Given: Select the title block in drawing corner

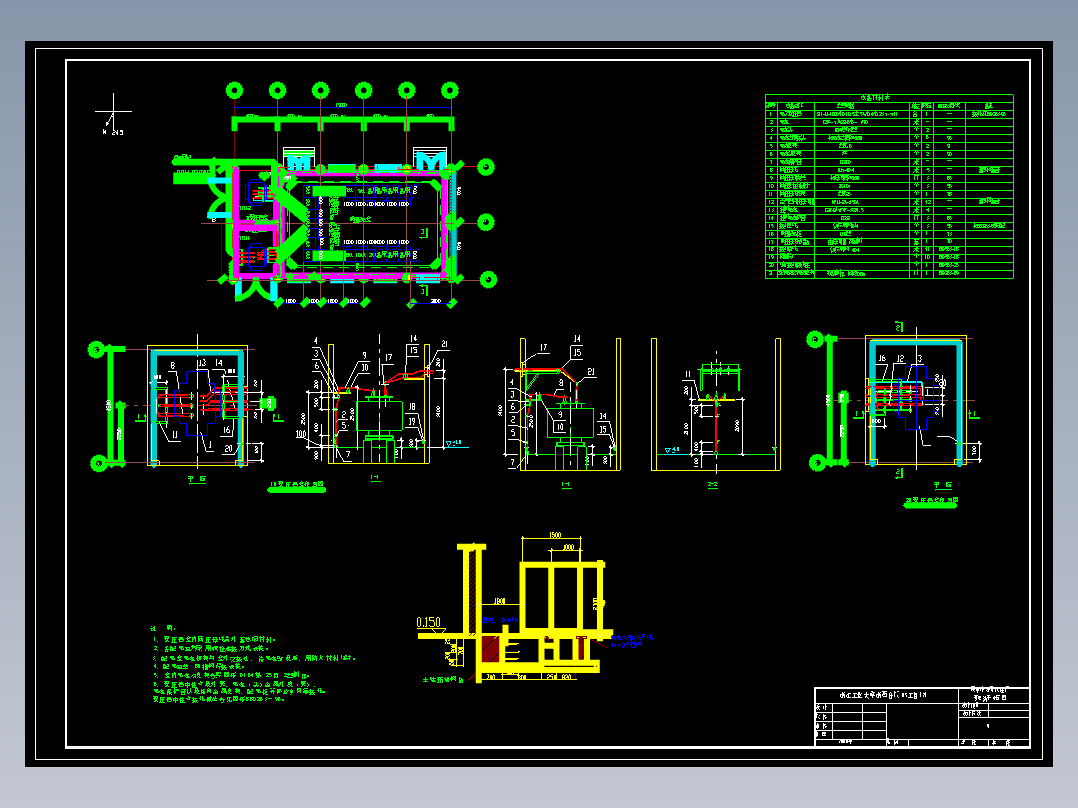Looking at the screenshot, I should (922, 717).
